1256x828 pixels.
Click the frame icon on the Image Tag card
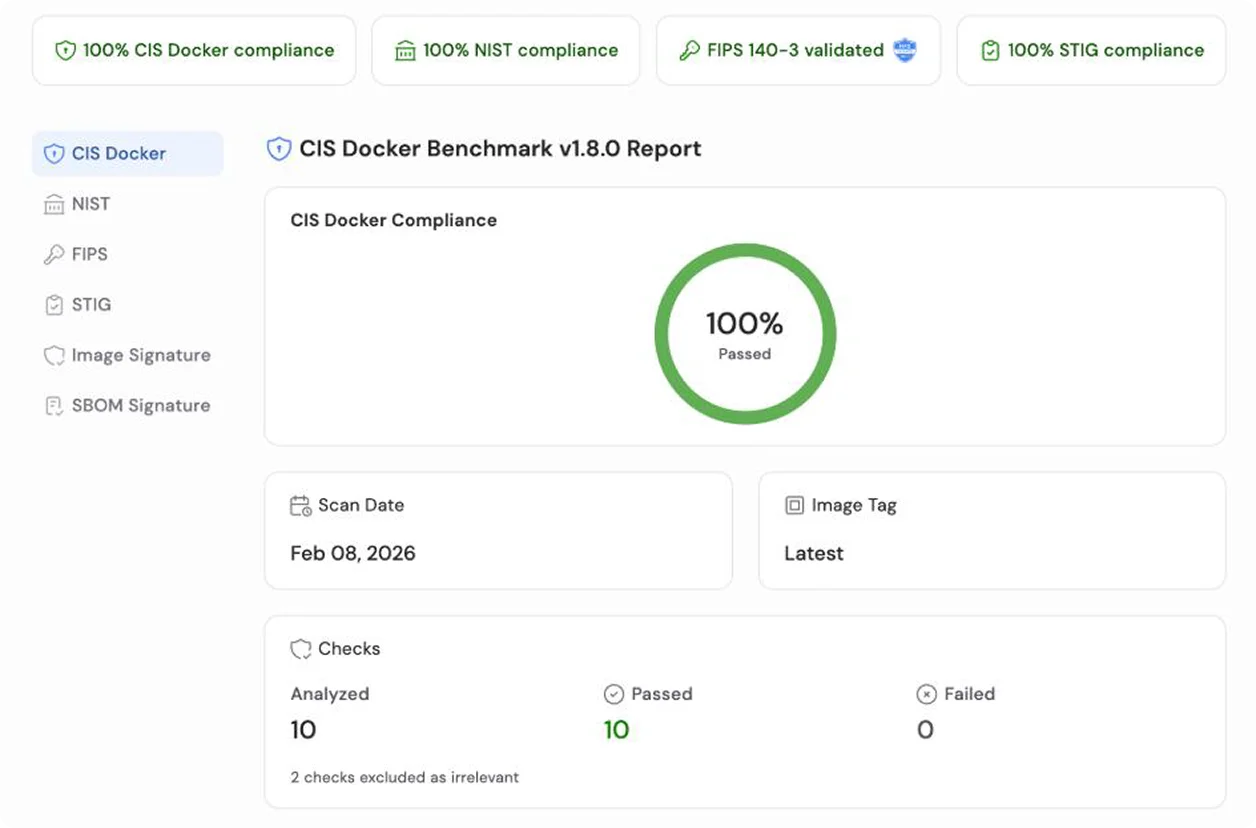(793, 505)
